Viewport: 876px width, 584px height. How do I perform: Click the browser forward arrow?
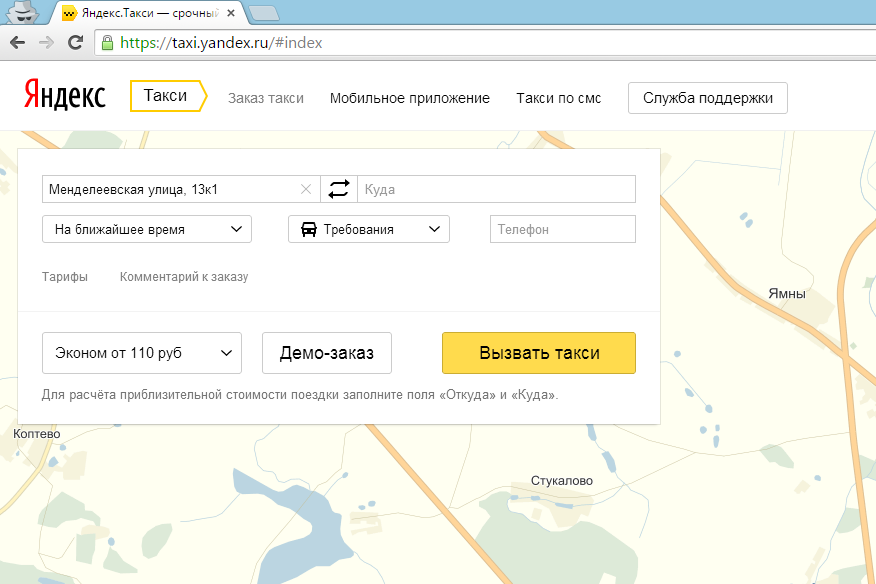(x=46, y=42)
